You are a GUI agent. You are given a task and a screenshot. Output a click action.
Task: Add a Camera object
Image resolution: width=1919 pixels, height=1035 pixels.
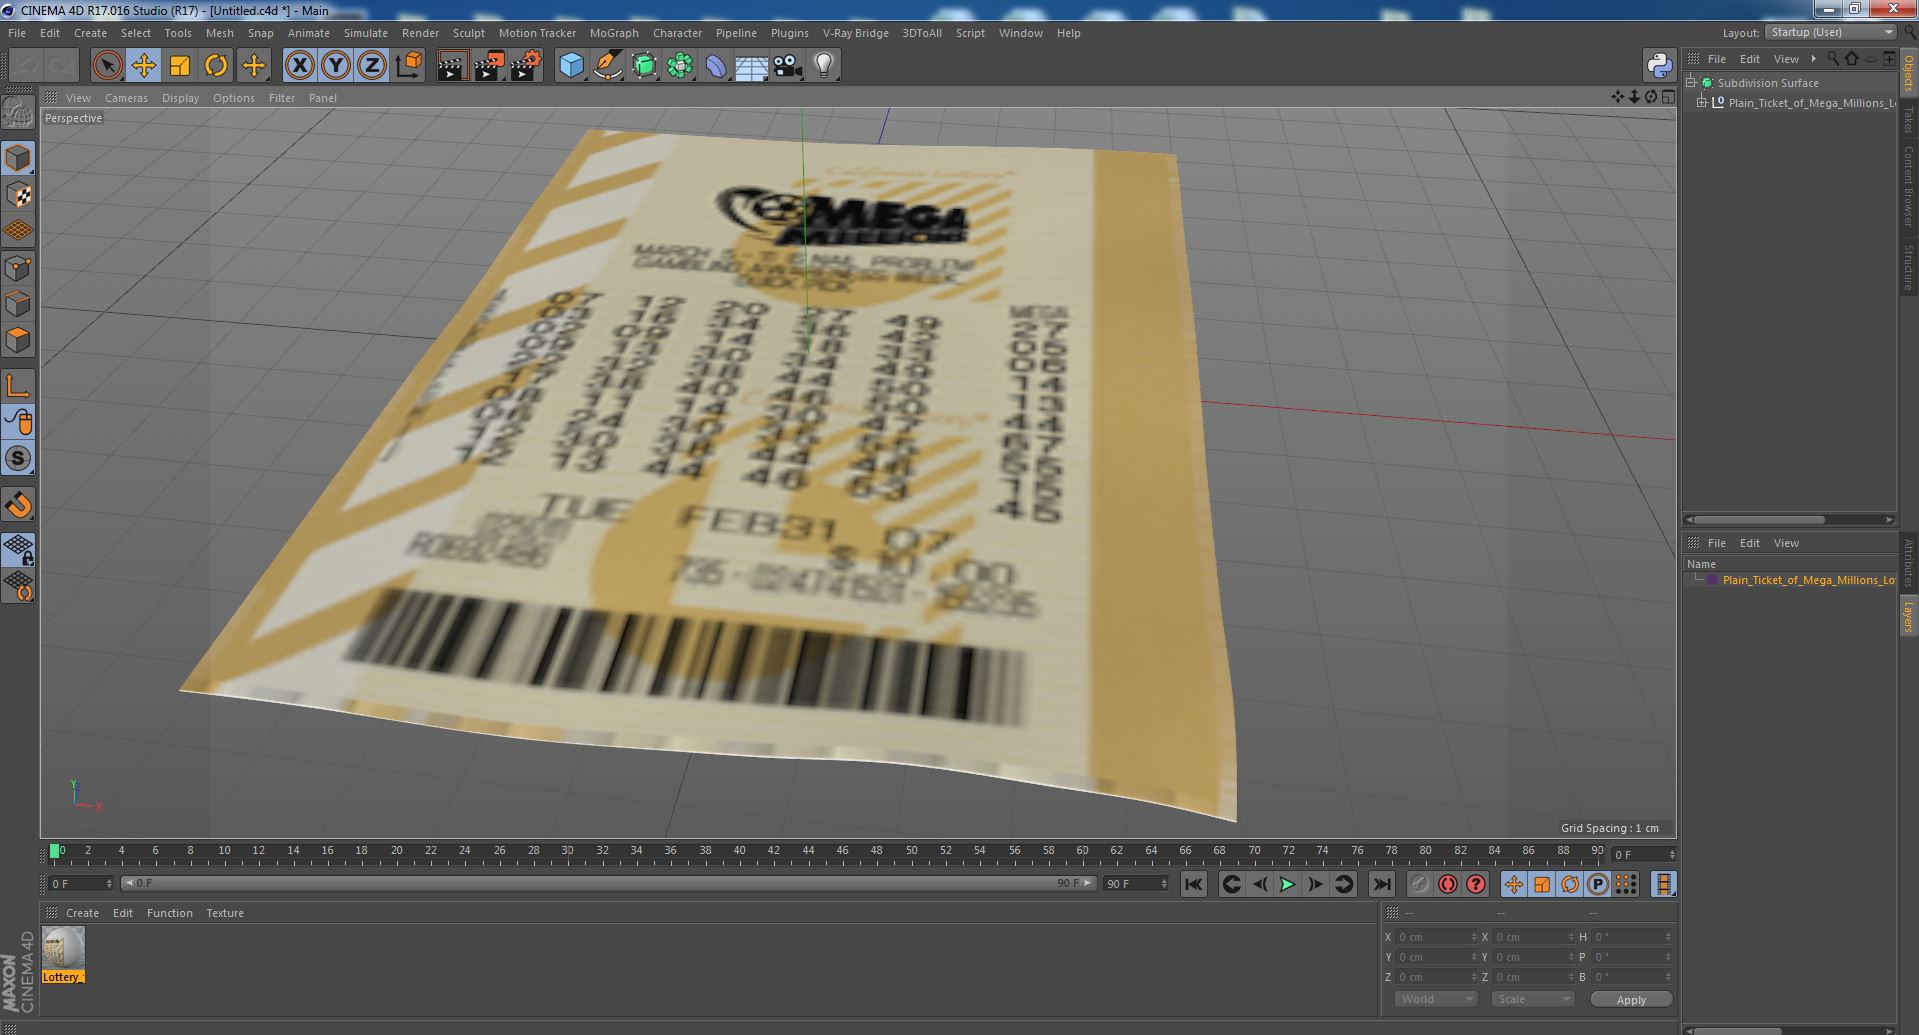(787, 66)
